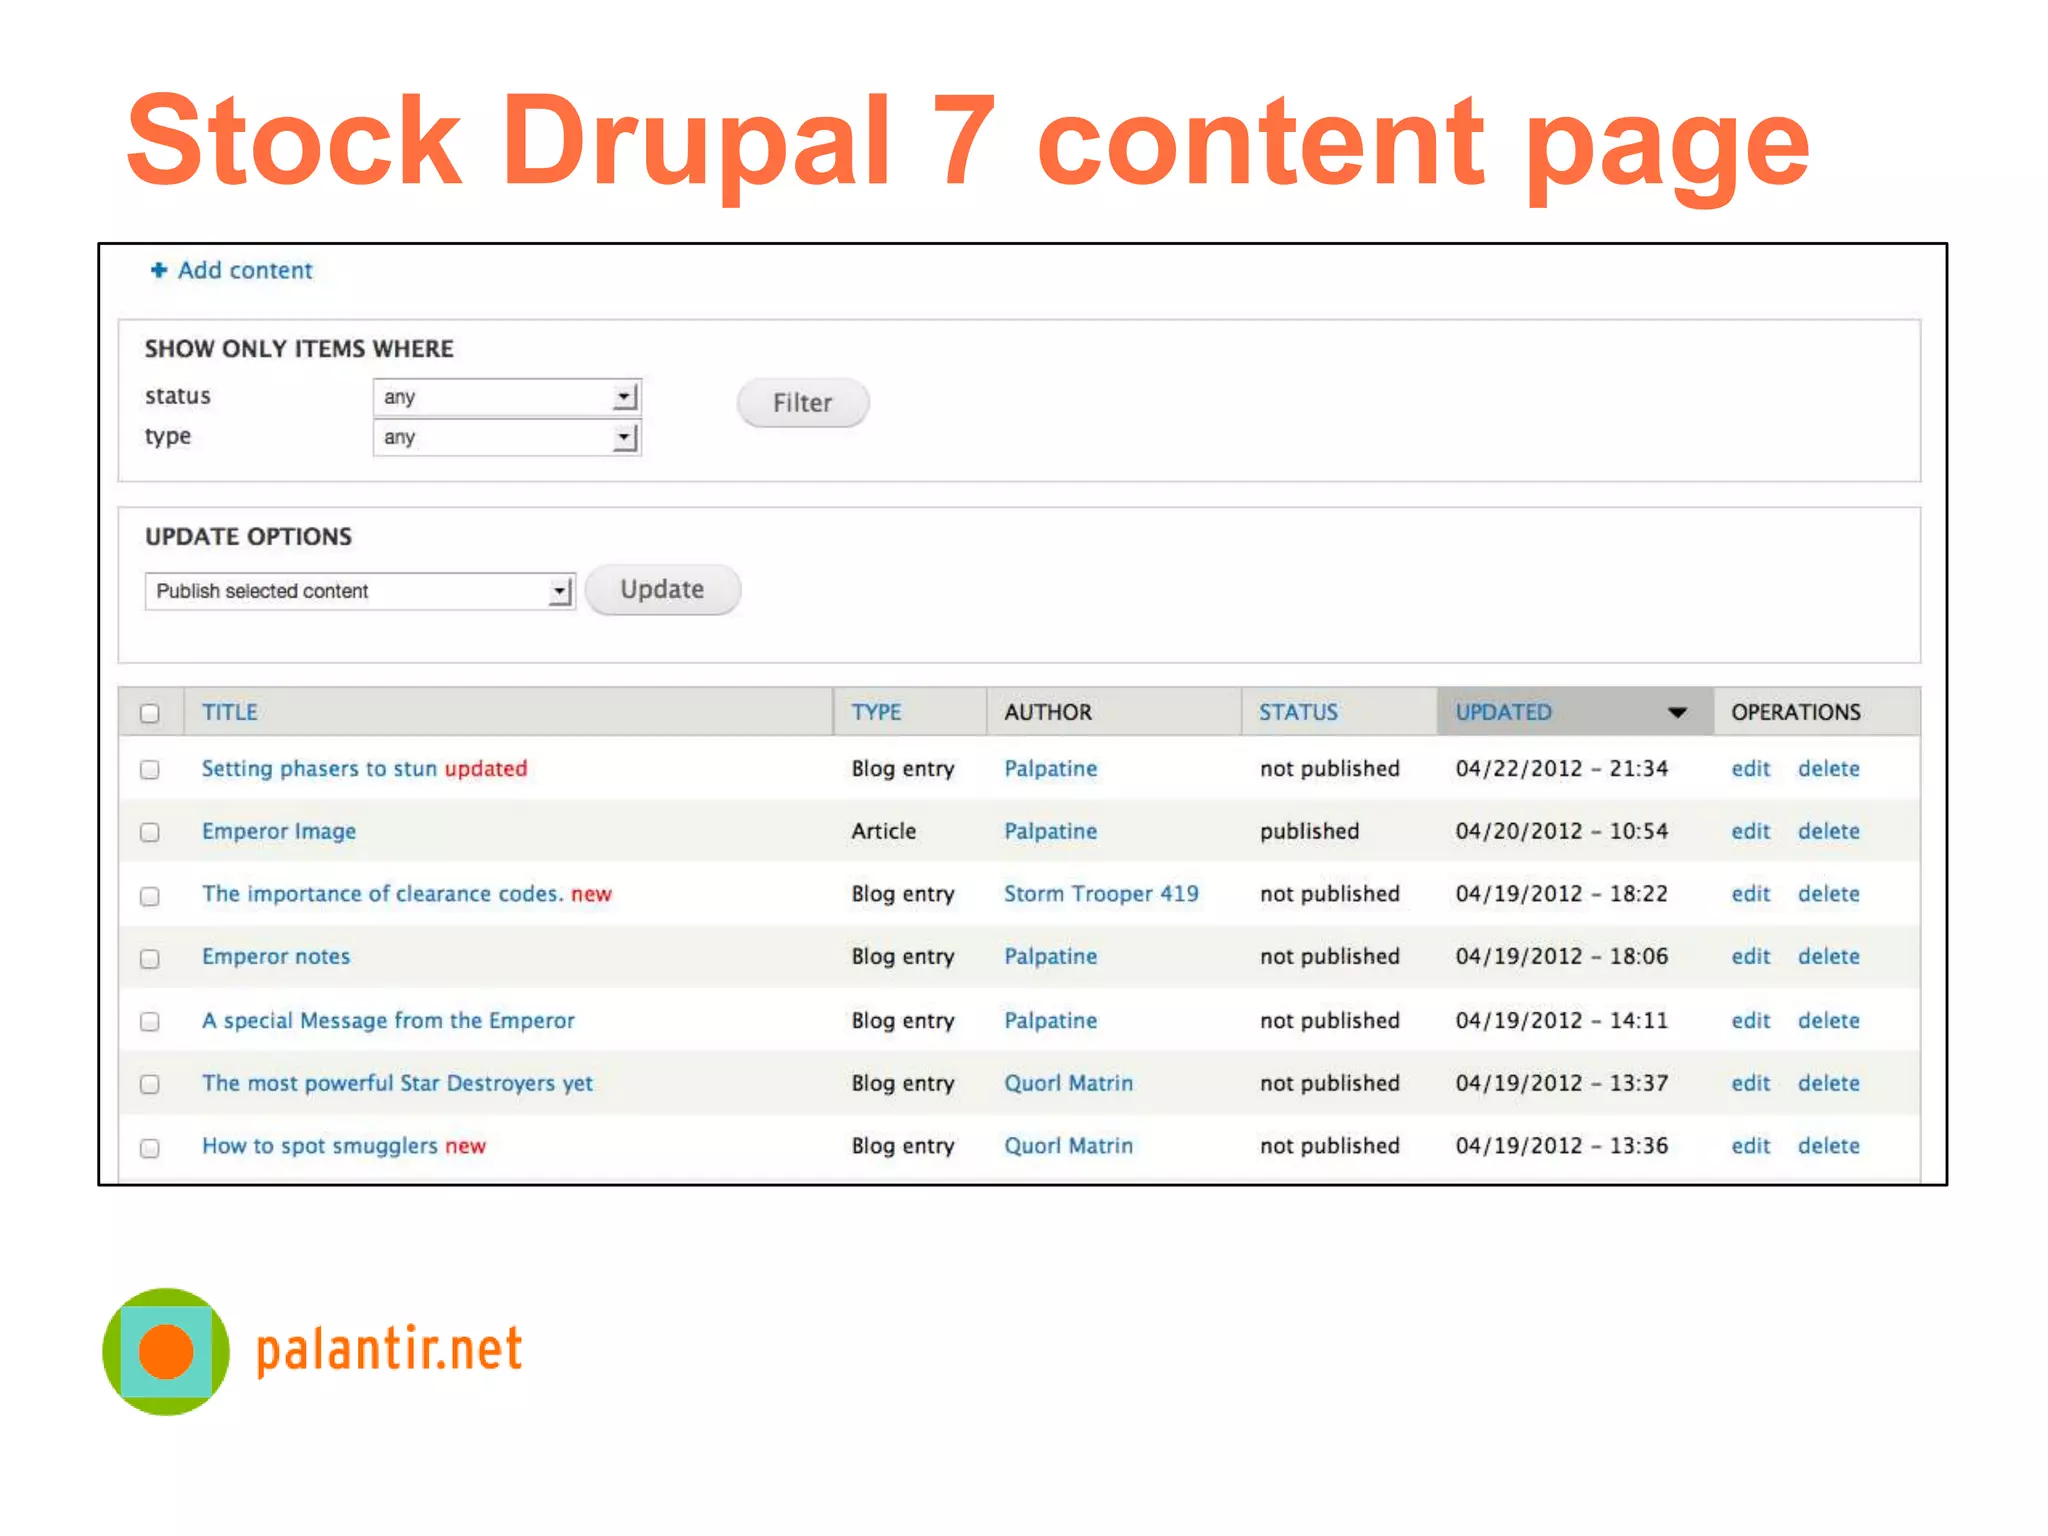Click the Filter button
This screenshot has height=1536, width=2048.
(803, 403)
